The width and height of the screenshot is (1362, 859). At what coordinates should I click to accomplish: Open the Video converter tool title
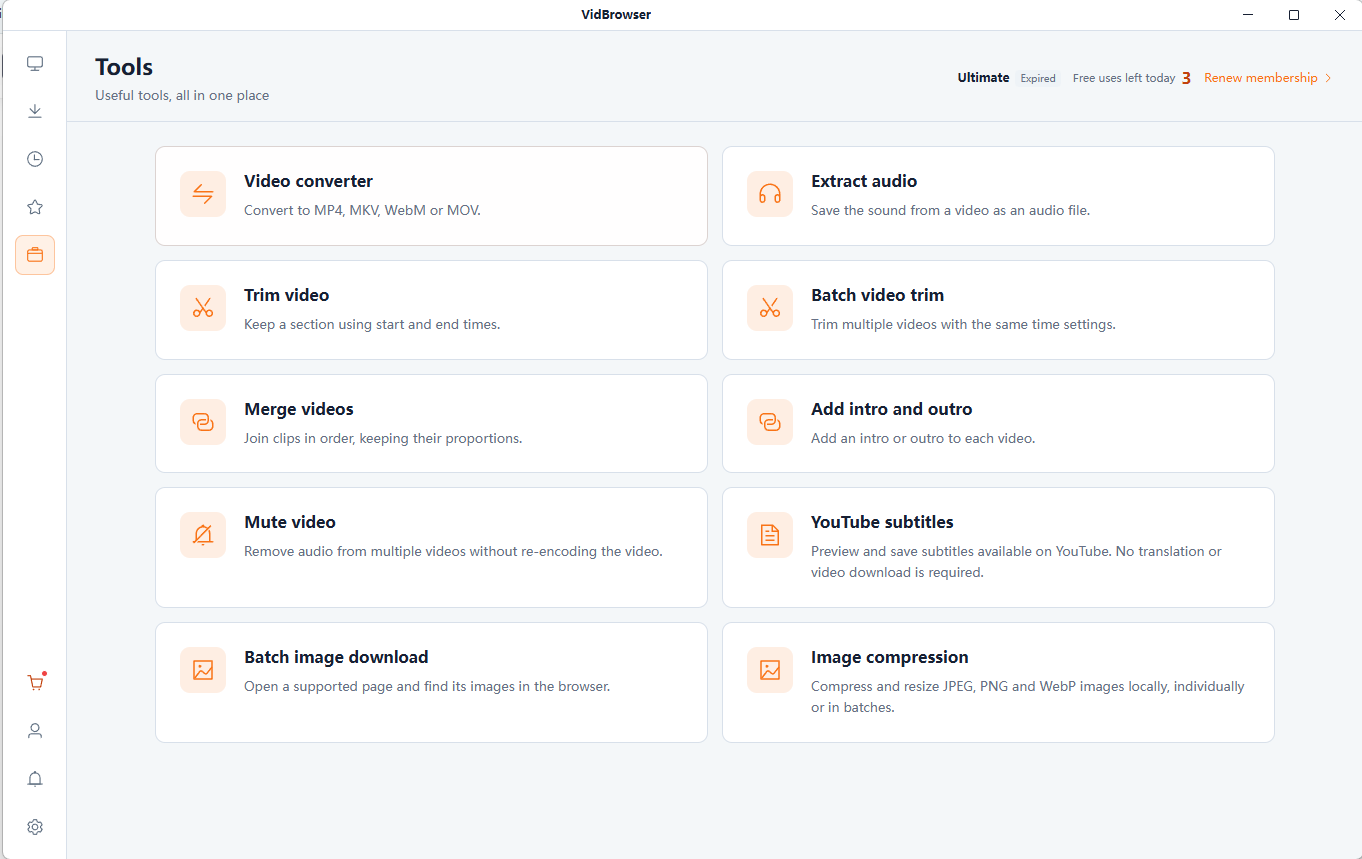pyautogui.click(x=308, y=181)
